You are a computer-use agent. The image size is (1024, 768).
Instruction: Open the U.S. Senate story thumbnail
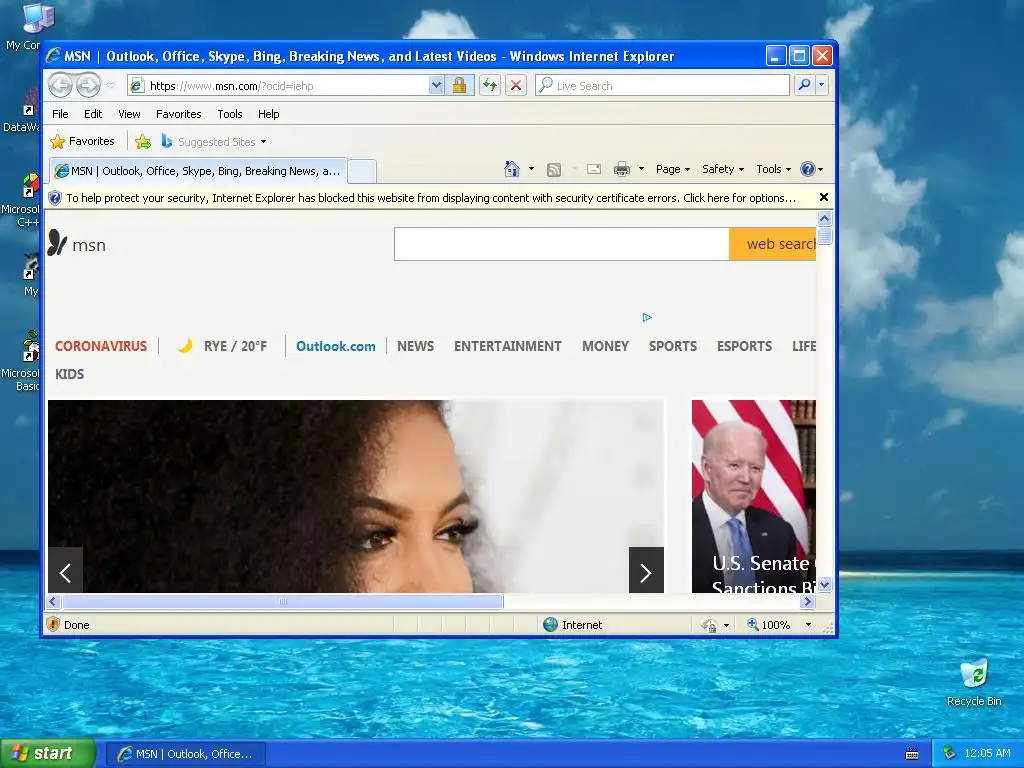(x=754, y=496)
